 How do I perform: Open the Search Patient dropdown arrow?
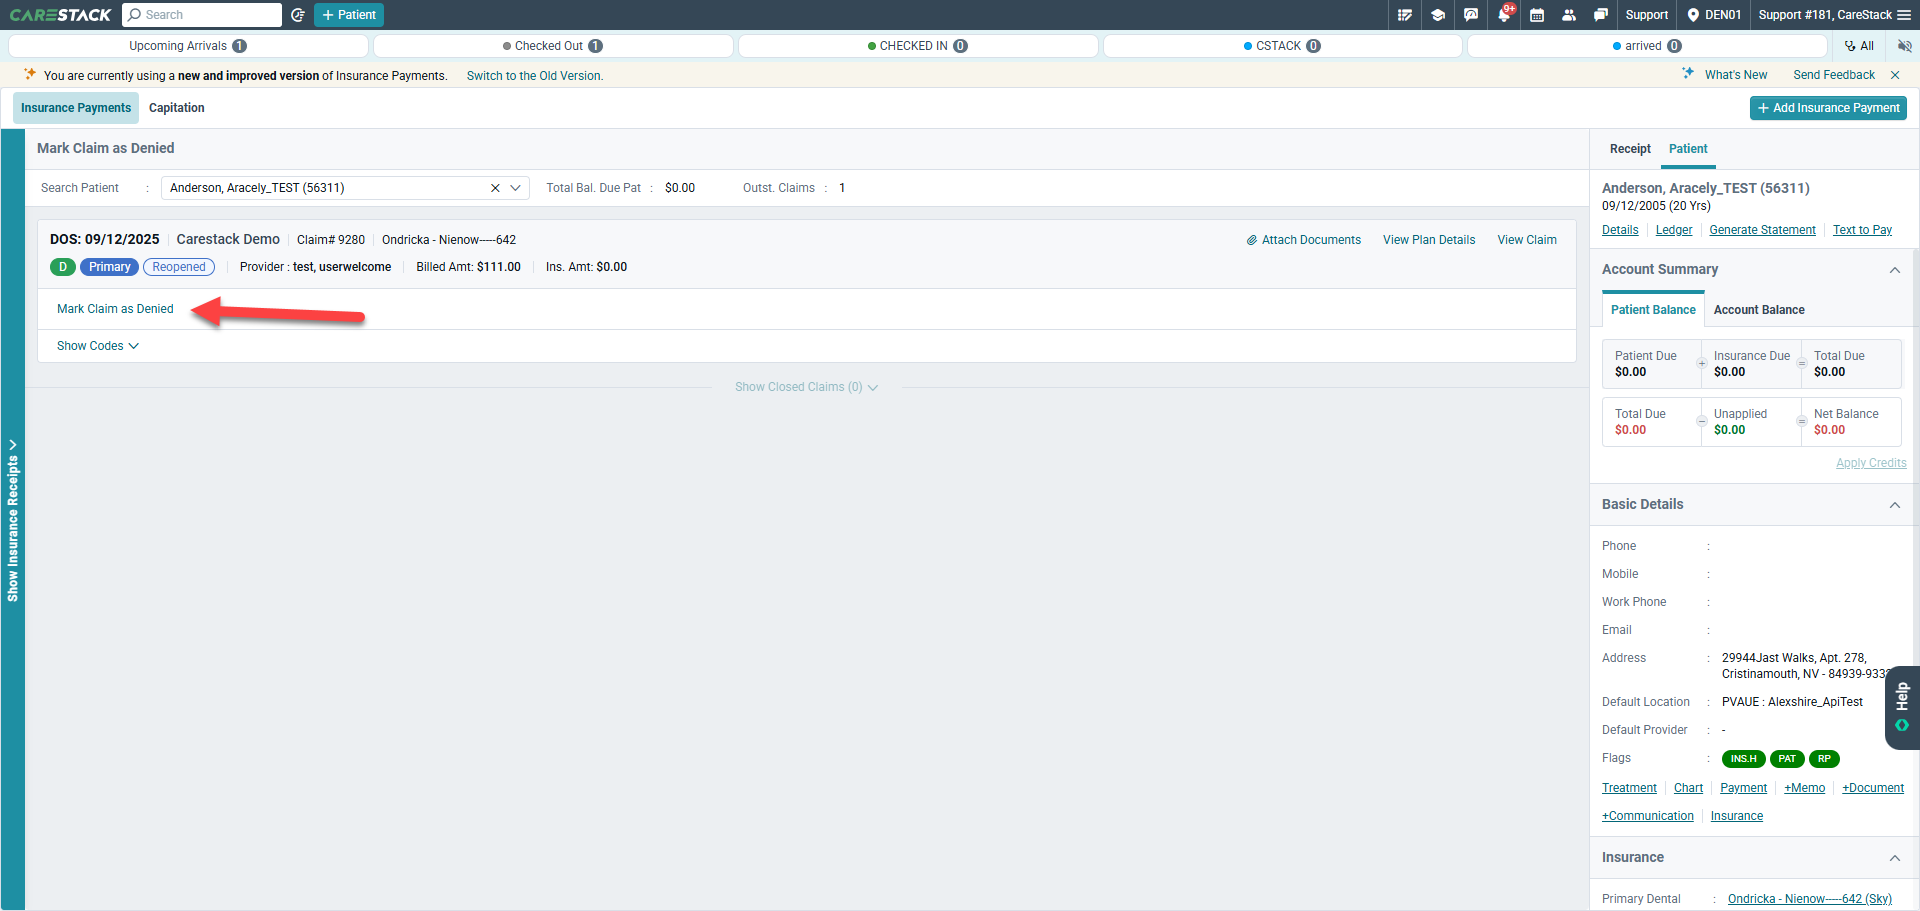(516, 188)
